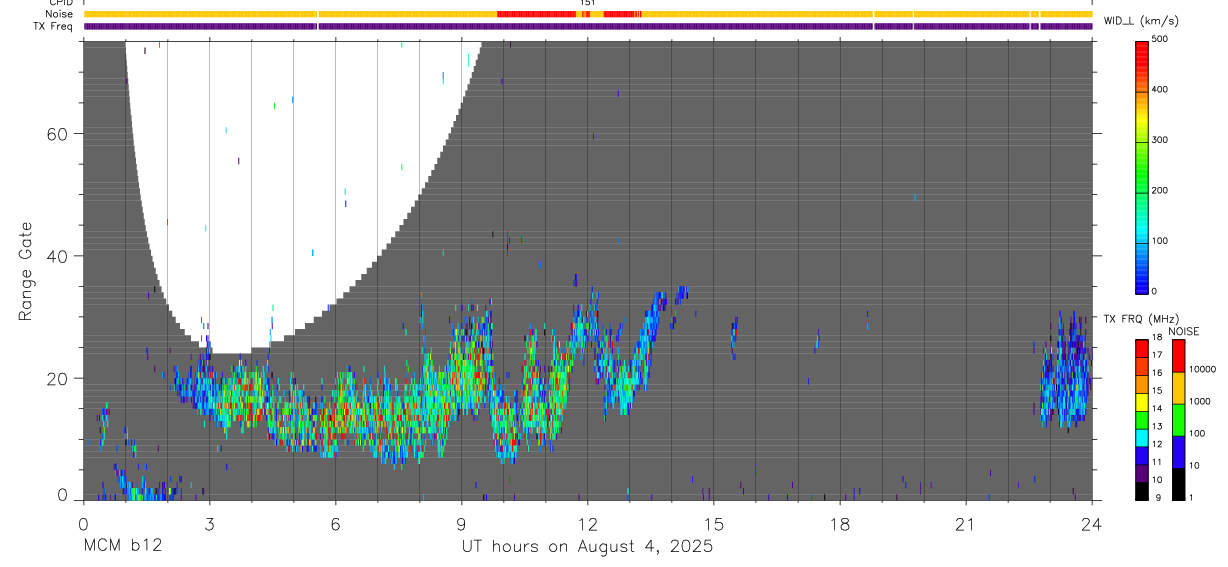Select x-axis tick label "3"

click(x=209, y=525)
